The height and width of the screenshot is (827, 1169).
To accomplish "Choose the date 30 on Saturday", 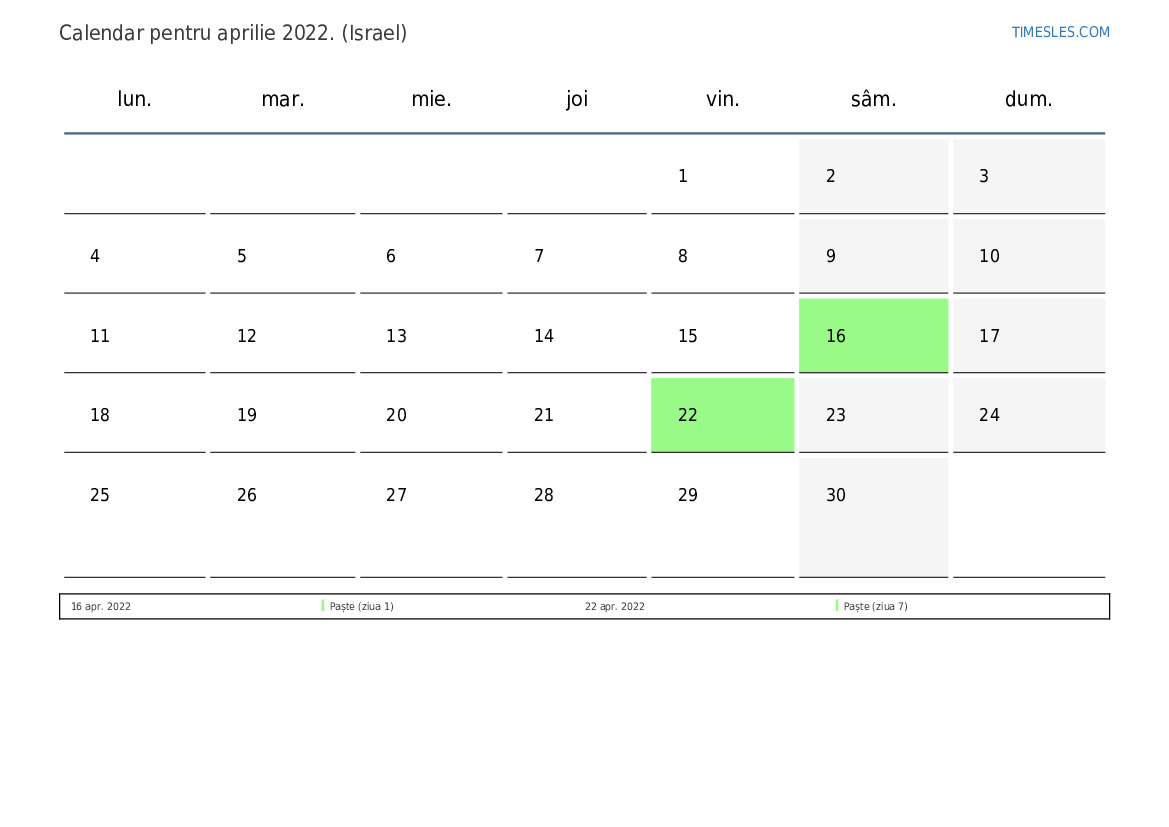I will (x=836, y=495).
